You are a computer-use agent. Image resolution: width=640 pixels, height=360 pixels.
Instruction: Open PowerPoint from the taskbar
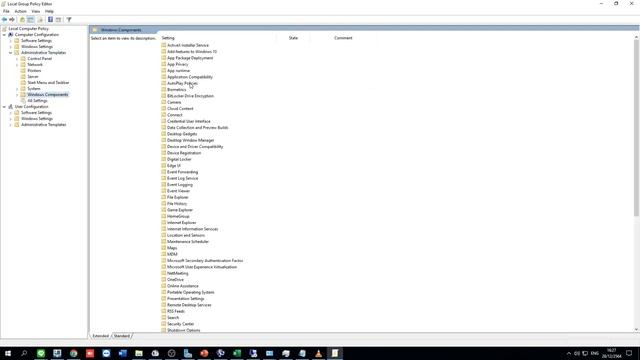(x=204, y=353)
